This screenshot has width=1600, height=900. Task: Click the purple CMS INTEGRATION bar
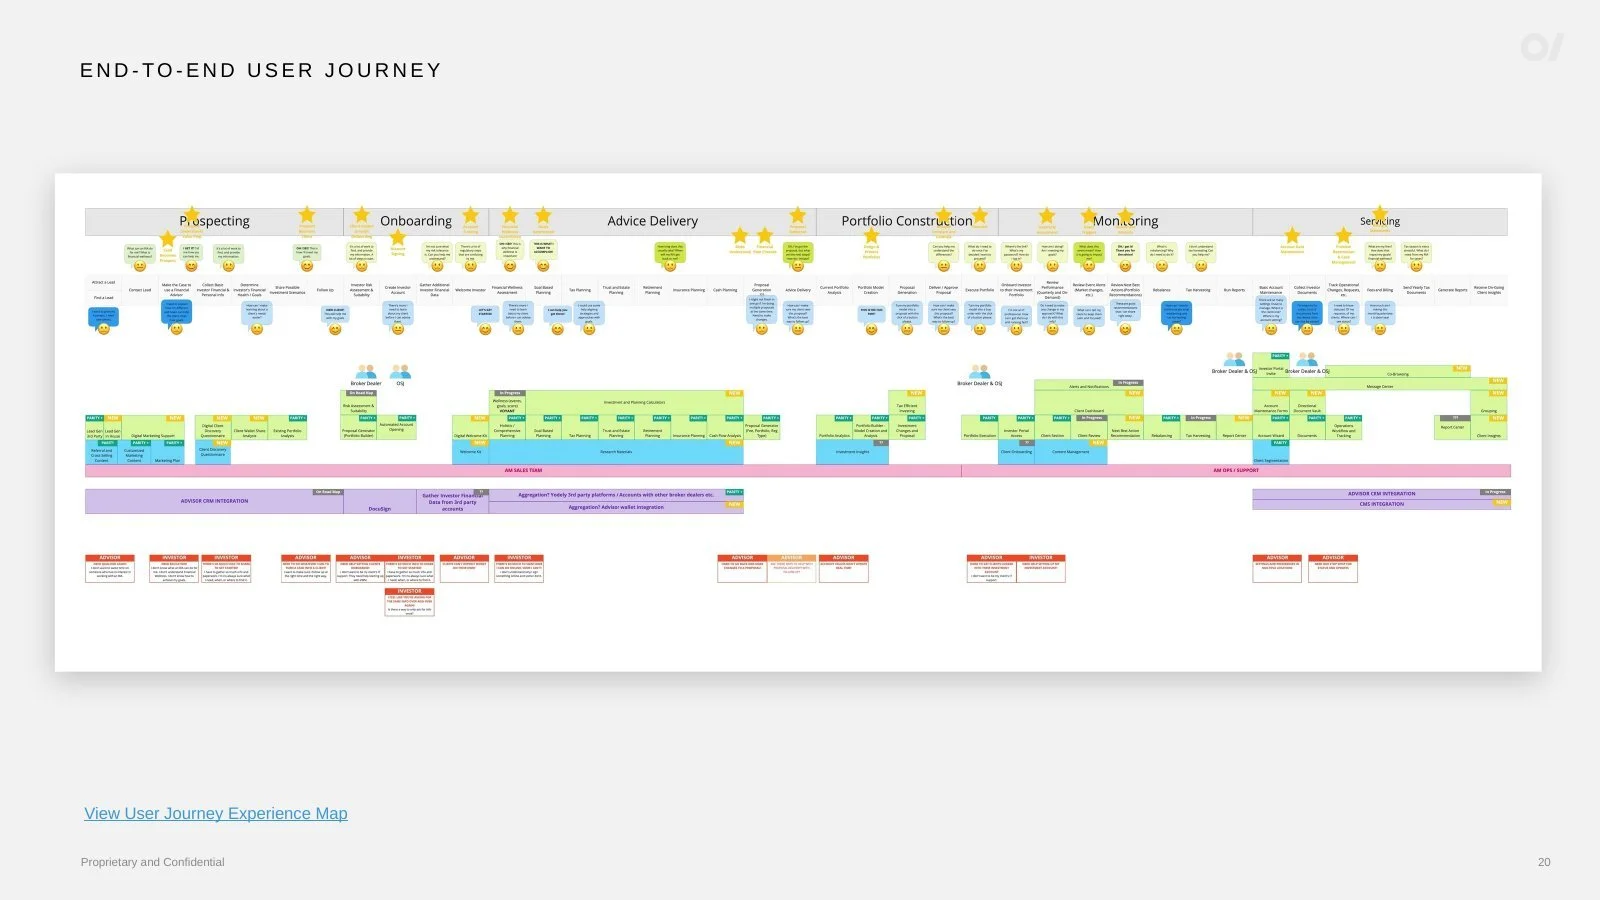1381,504
